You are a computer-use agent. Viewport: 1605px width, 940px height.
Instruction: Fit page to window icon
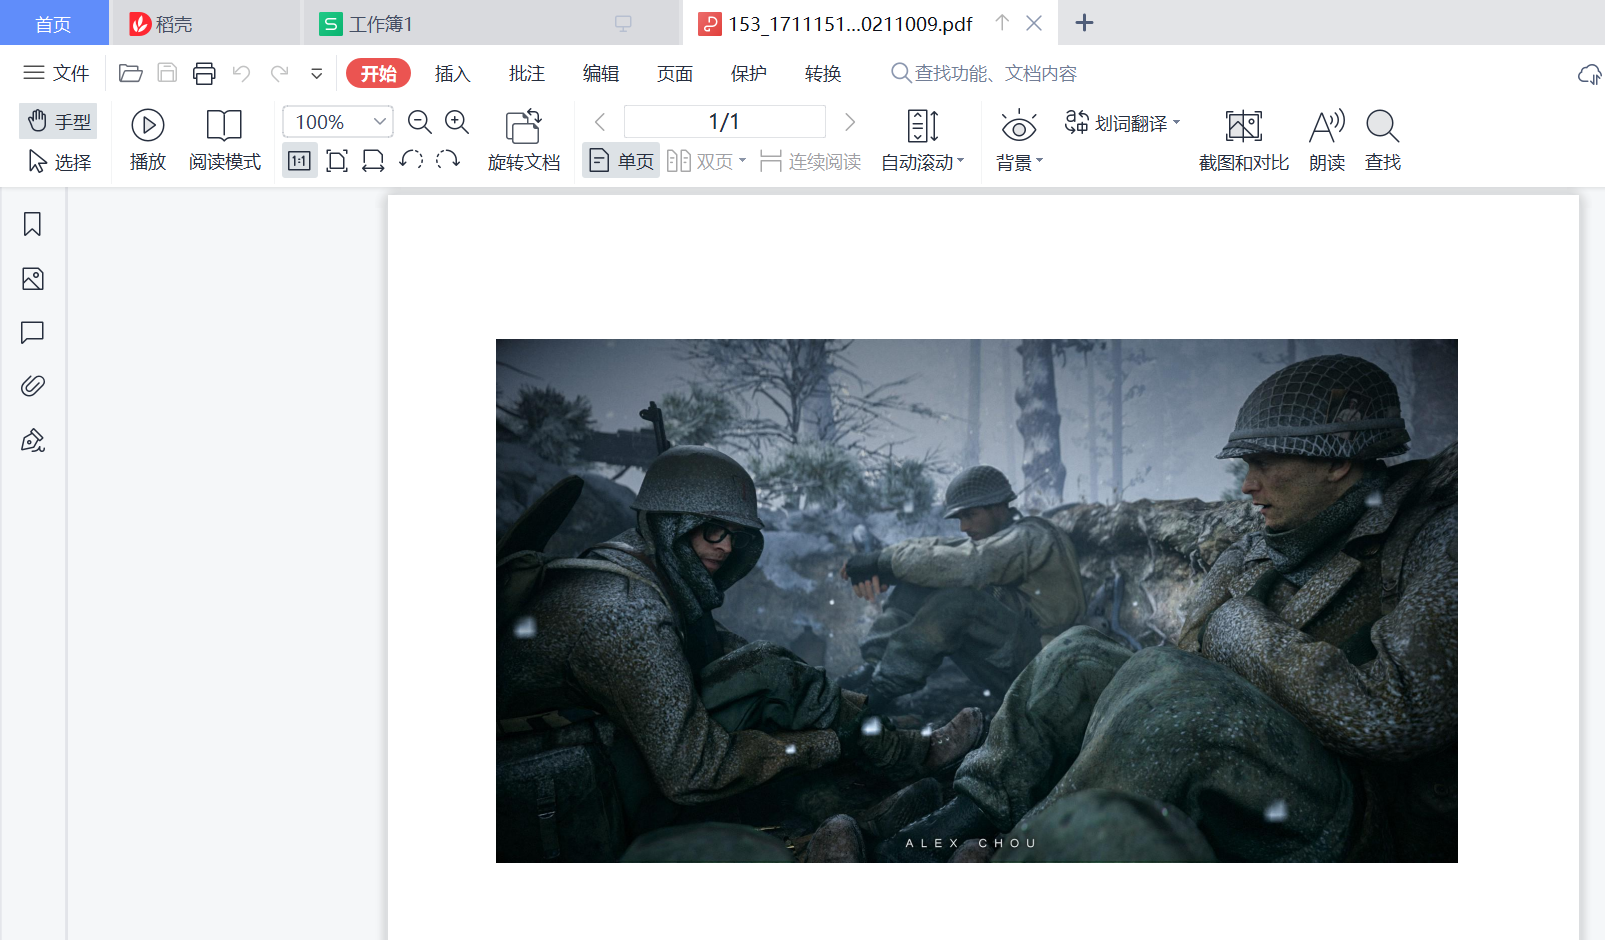[x=337, y=161]
